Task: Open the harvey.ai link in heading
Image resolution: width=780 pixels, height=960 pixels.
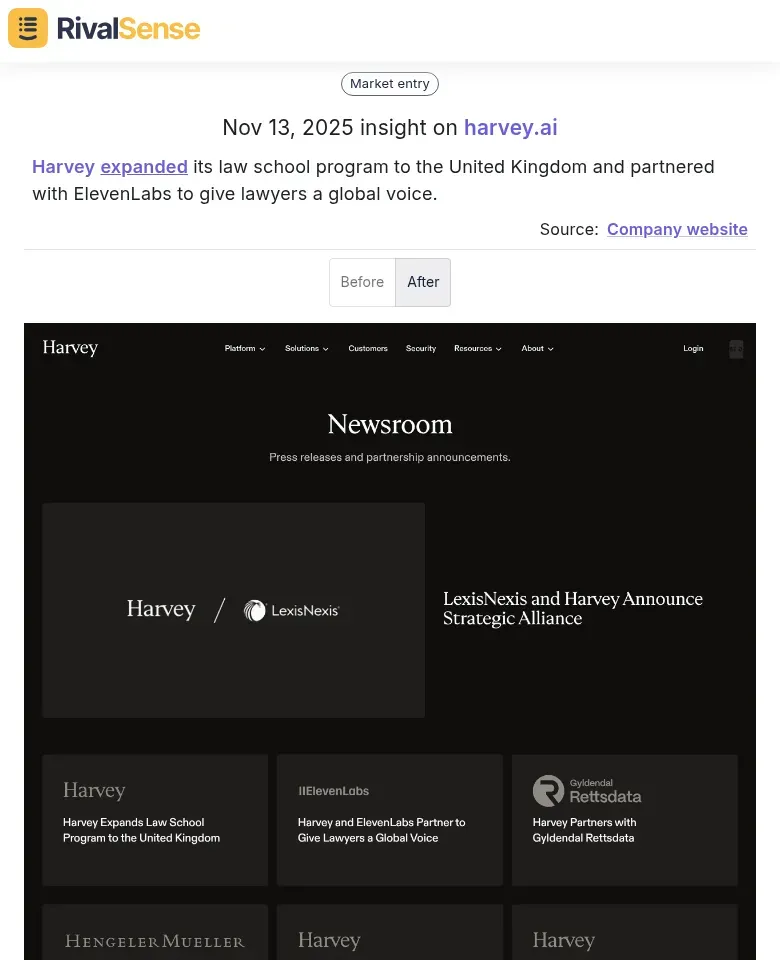Action: click(511, 127)
